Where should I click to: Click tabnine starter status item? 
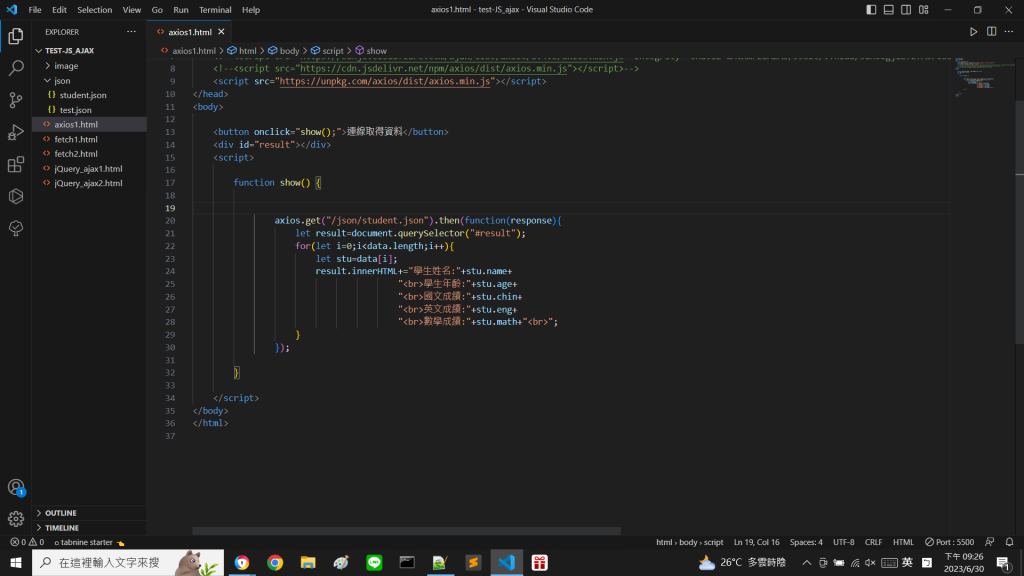(89, 542)
